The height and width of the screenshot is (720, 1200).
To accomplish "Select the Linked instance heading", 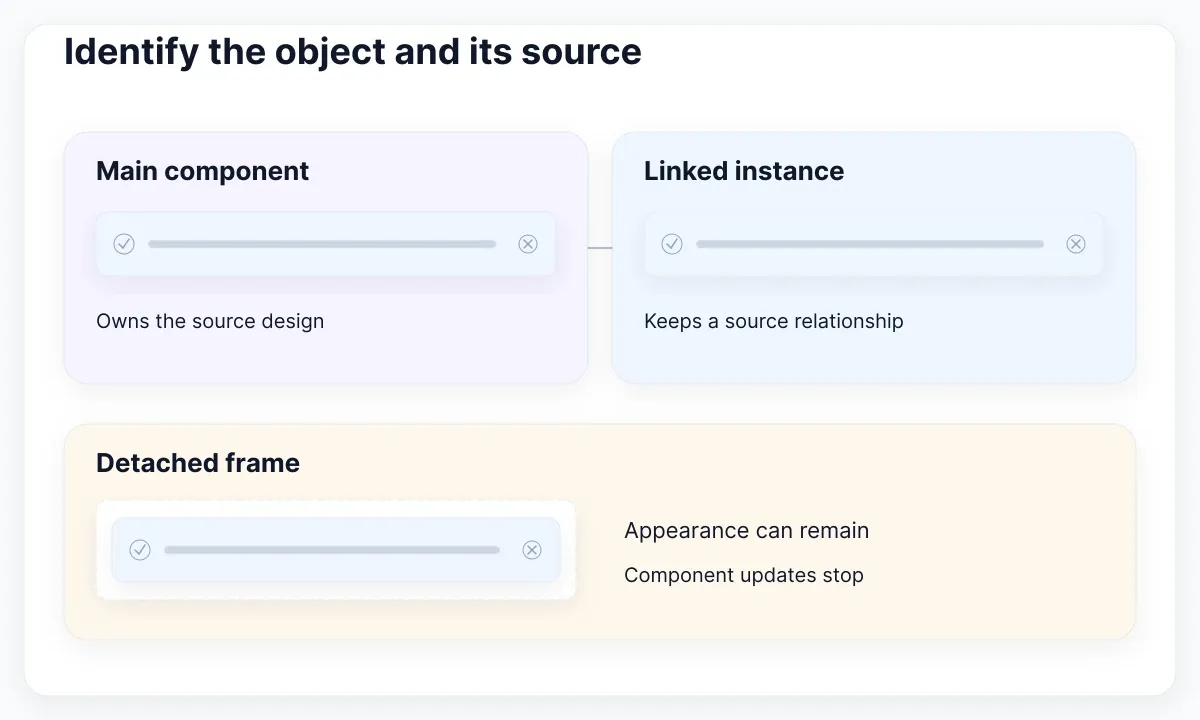I will pos(744,171).
